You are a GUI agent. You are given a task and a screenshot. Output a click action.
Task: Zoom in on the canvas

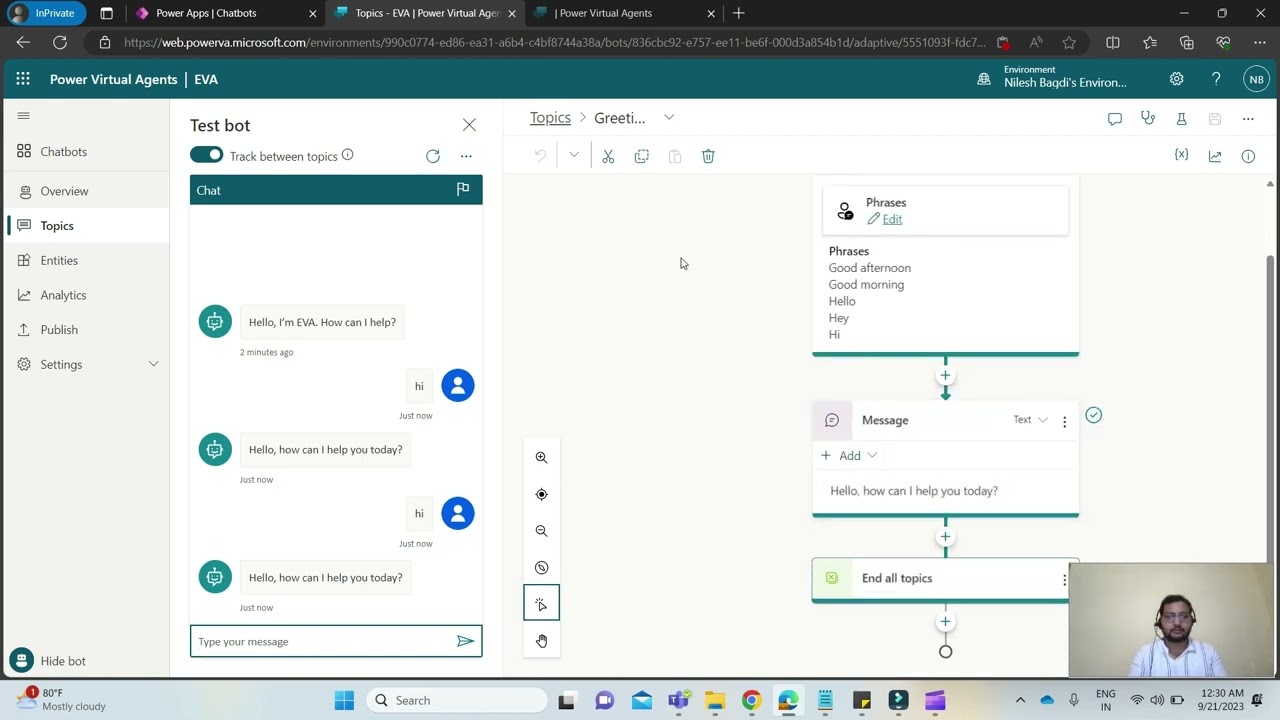(x=541, y=457)
